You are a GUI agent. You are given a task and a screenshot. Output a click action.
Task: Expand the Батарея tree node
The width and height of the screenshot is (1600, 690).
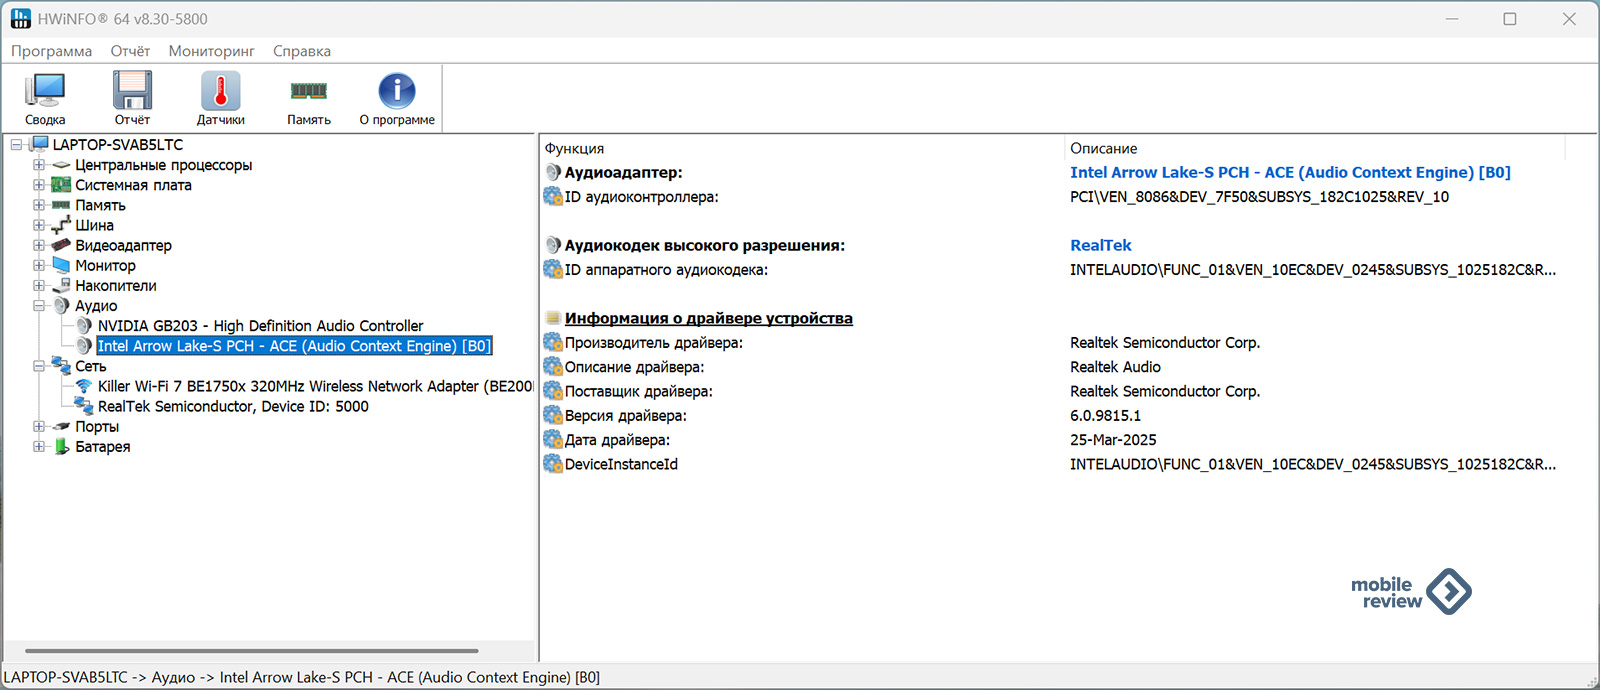pyautogui.click(x=39, y=447)
